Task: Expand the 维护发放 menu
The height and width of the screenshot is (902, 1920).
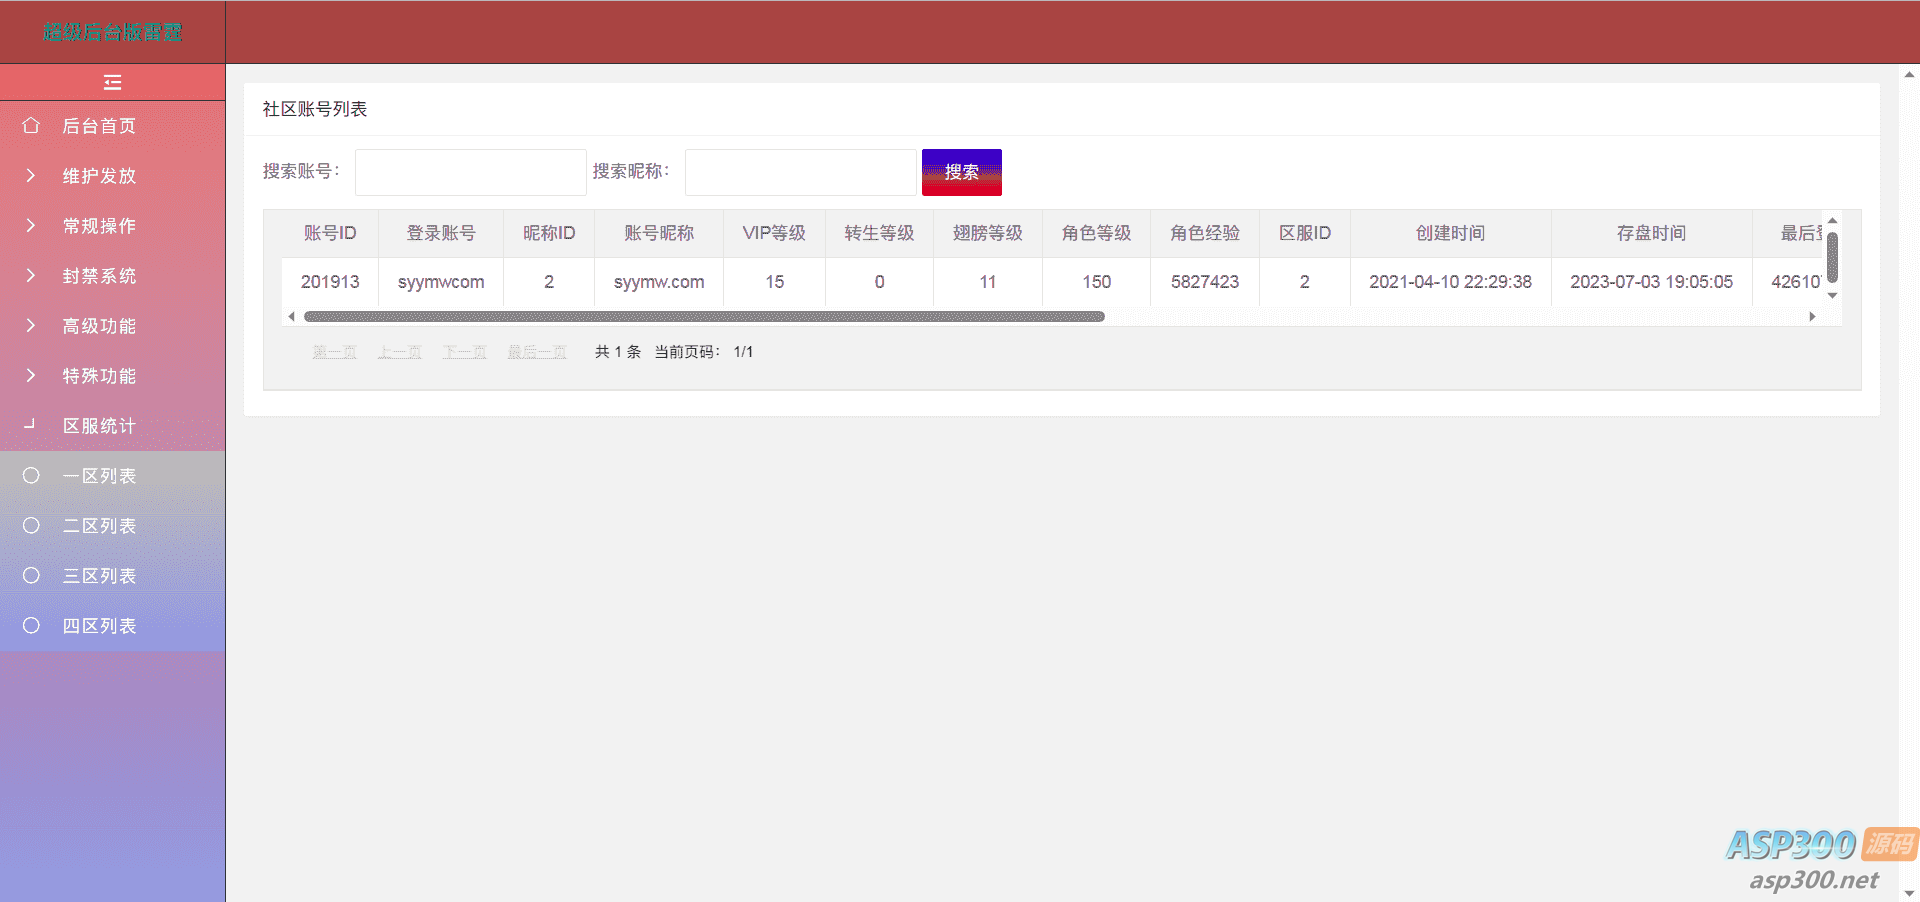Action: click(99, 176)
